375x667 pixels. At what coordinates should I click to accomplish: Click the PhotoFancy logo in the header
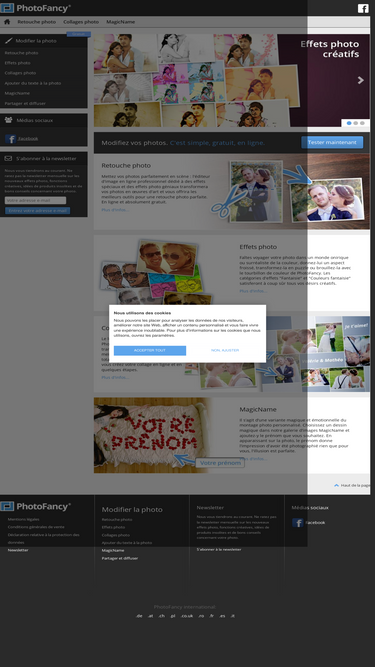coord(35,8)
